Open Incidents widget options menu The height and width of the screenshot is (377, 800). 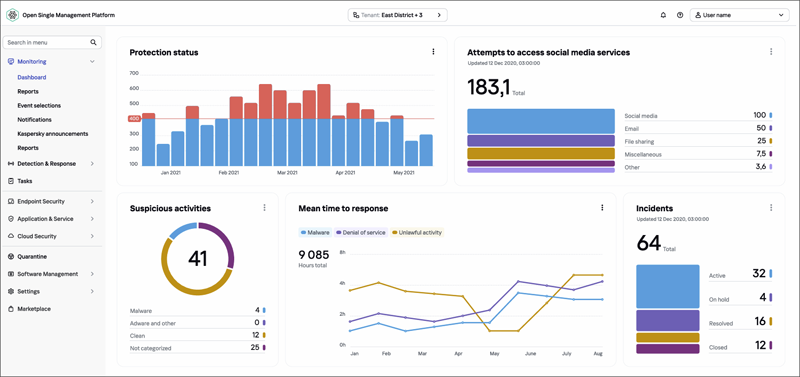pyautogui.click(x=771, y=208)
